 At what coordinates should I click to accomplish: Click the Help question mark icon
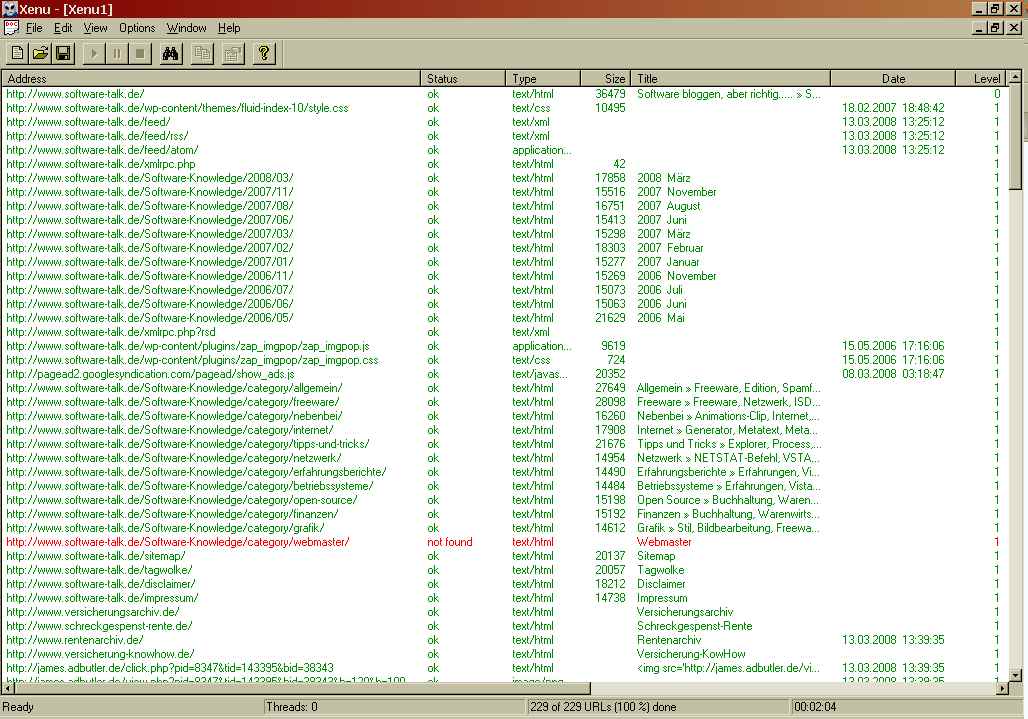(x=264, y=54)
